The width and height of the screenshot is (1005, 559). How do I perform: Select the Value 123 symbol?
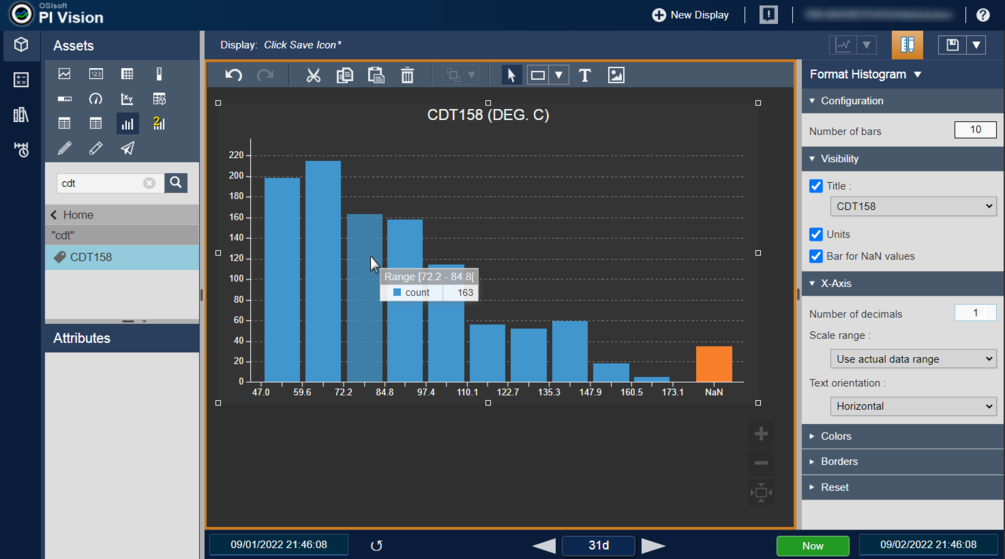[96, 74]
